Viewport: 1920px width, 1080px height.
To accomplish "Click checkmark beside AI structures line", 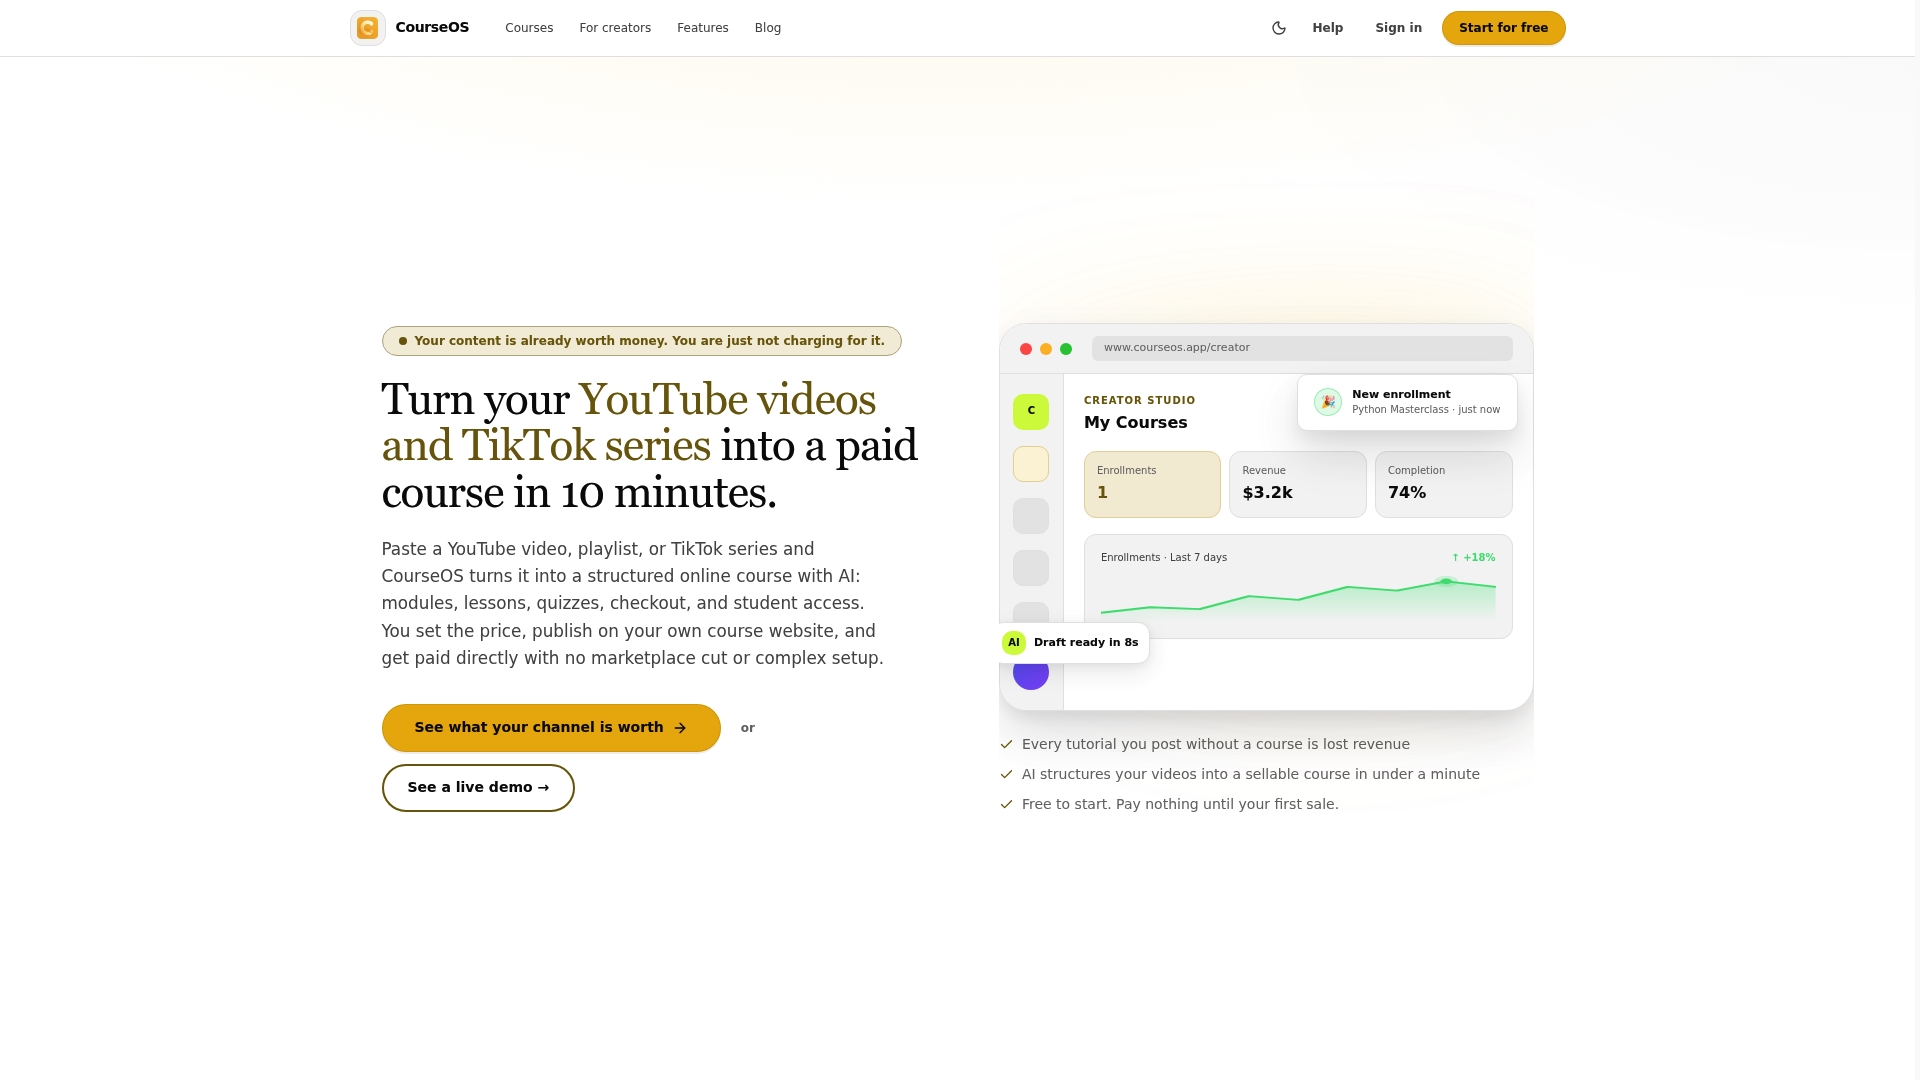I will click(x=1006, y=775).
